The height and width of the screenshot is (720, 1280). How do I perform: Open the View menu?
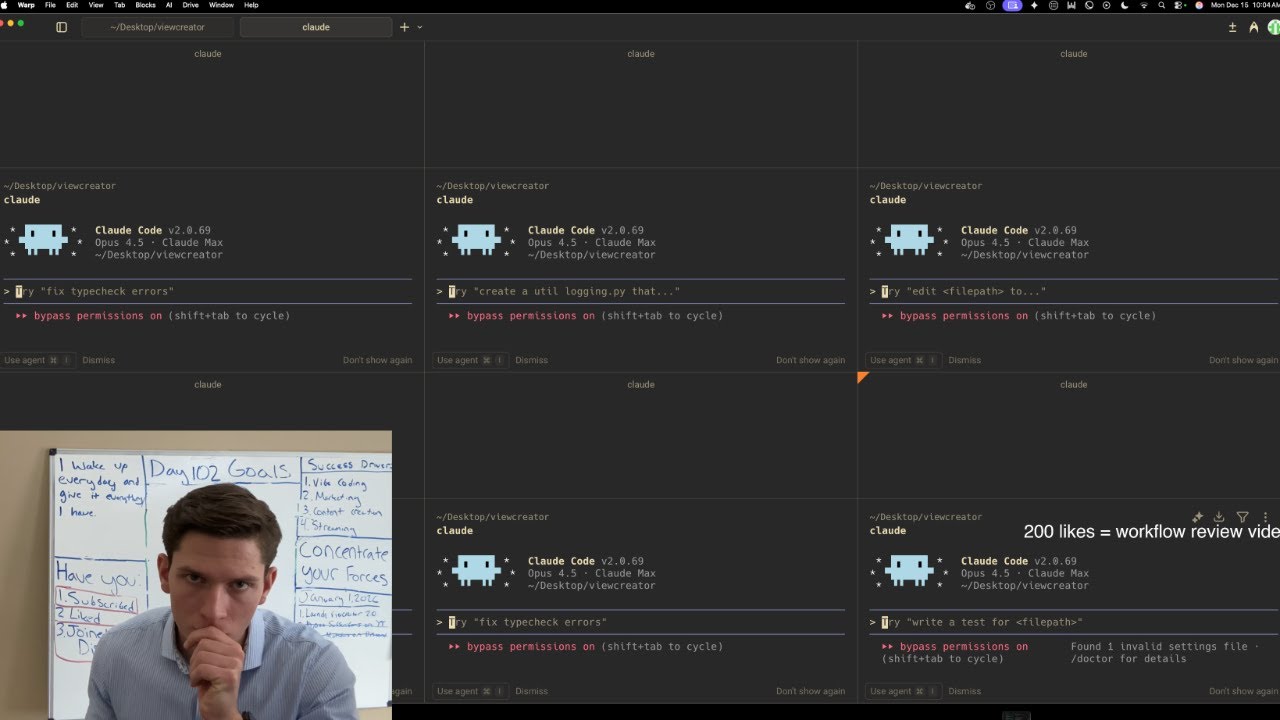click(96, 5)
